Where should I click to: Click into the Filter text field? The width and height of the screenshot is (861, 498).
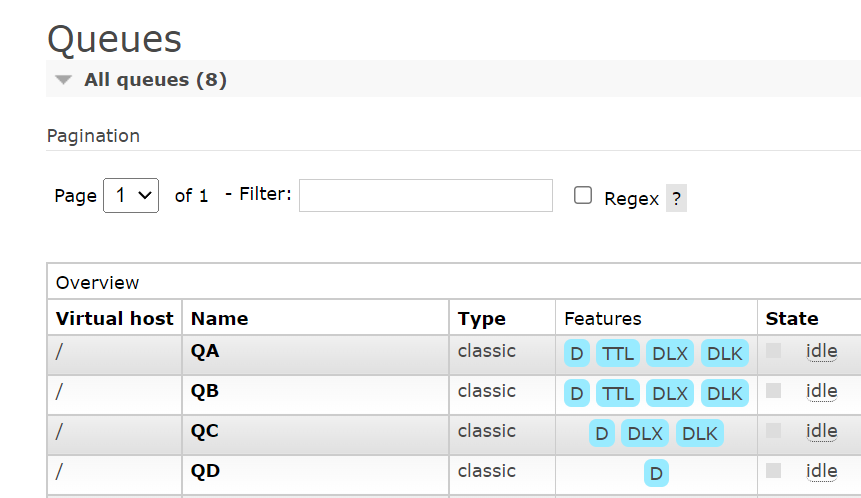(426, 195)
